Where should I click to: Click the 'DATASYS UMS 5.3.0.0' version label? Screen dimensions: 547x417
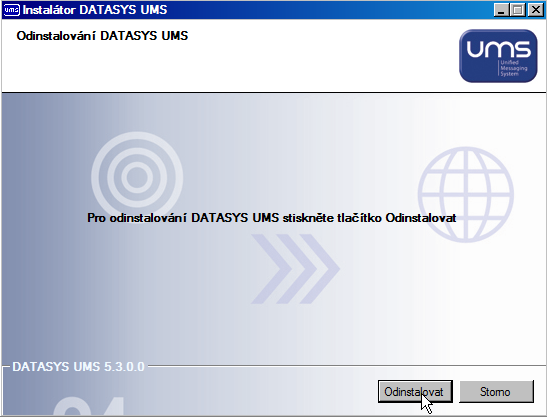(78, 367)
